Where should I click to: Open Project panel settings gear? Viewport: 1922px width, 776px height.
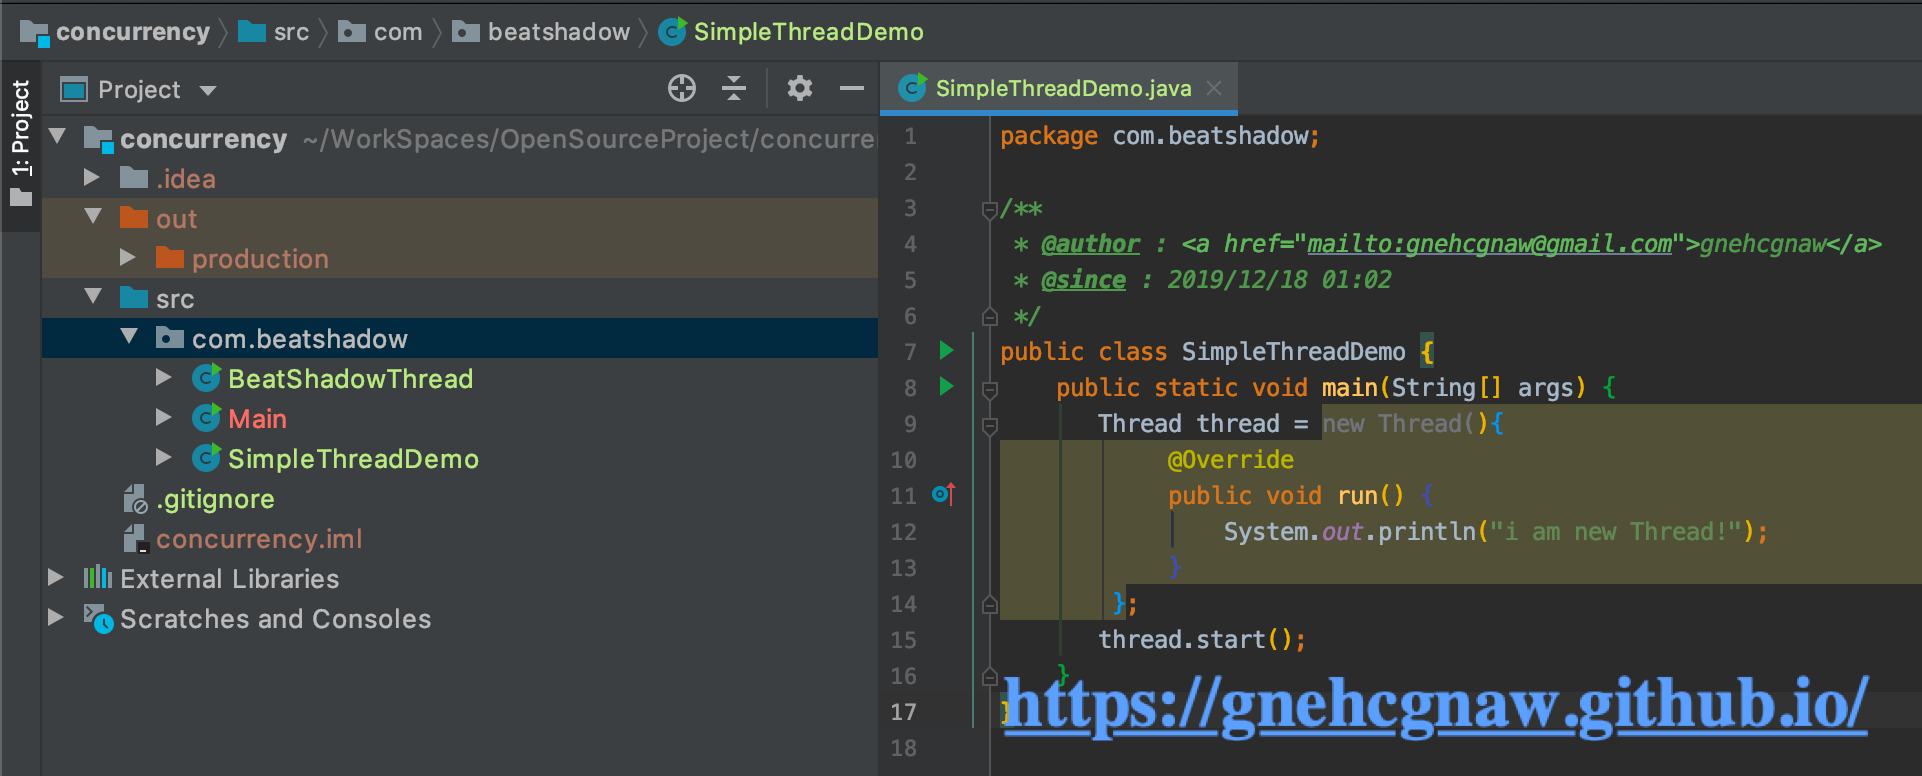(799, 89)
